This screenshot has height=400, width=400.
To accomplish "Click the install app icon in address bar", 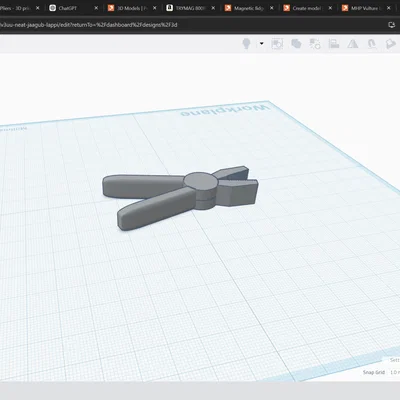I will (x=391, y=25).
